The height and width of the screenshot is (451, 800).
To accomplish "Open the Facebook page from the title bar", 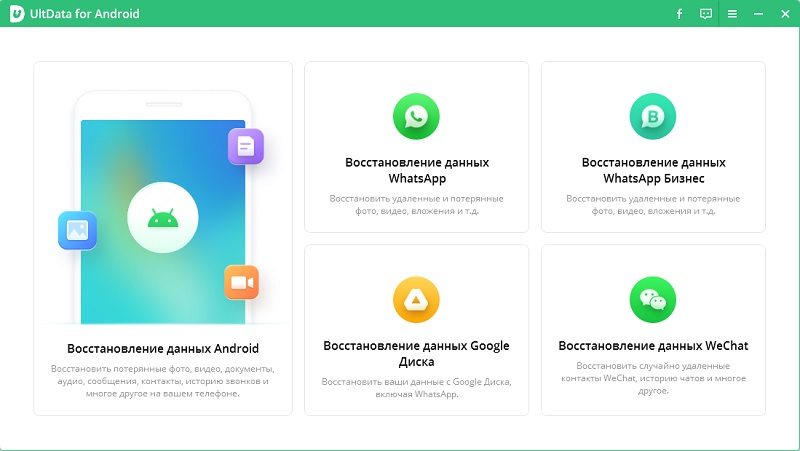I will [x=679, y=14].
